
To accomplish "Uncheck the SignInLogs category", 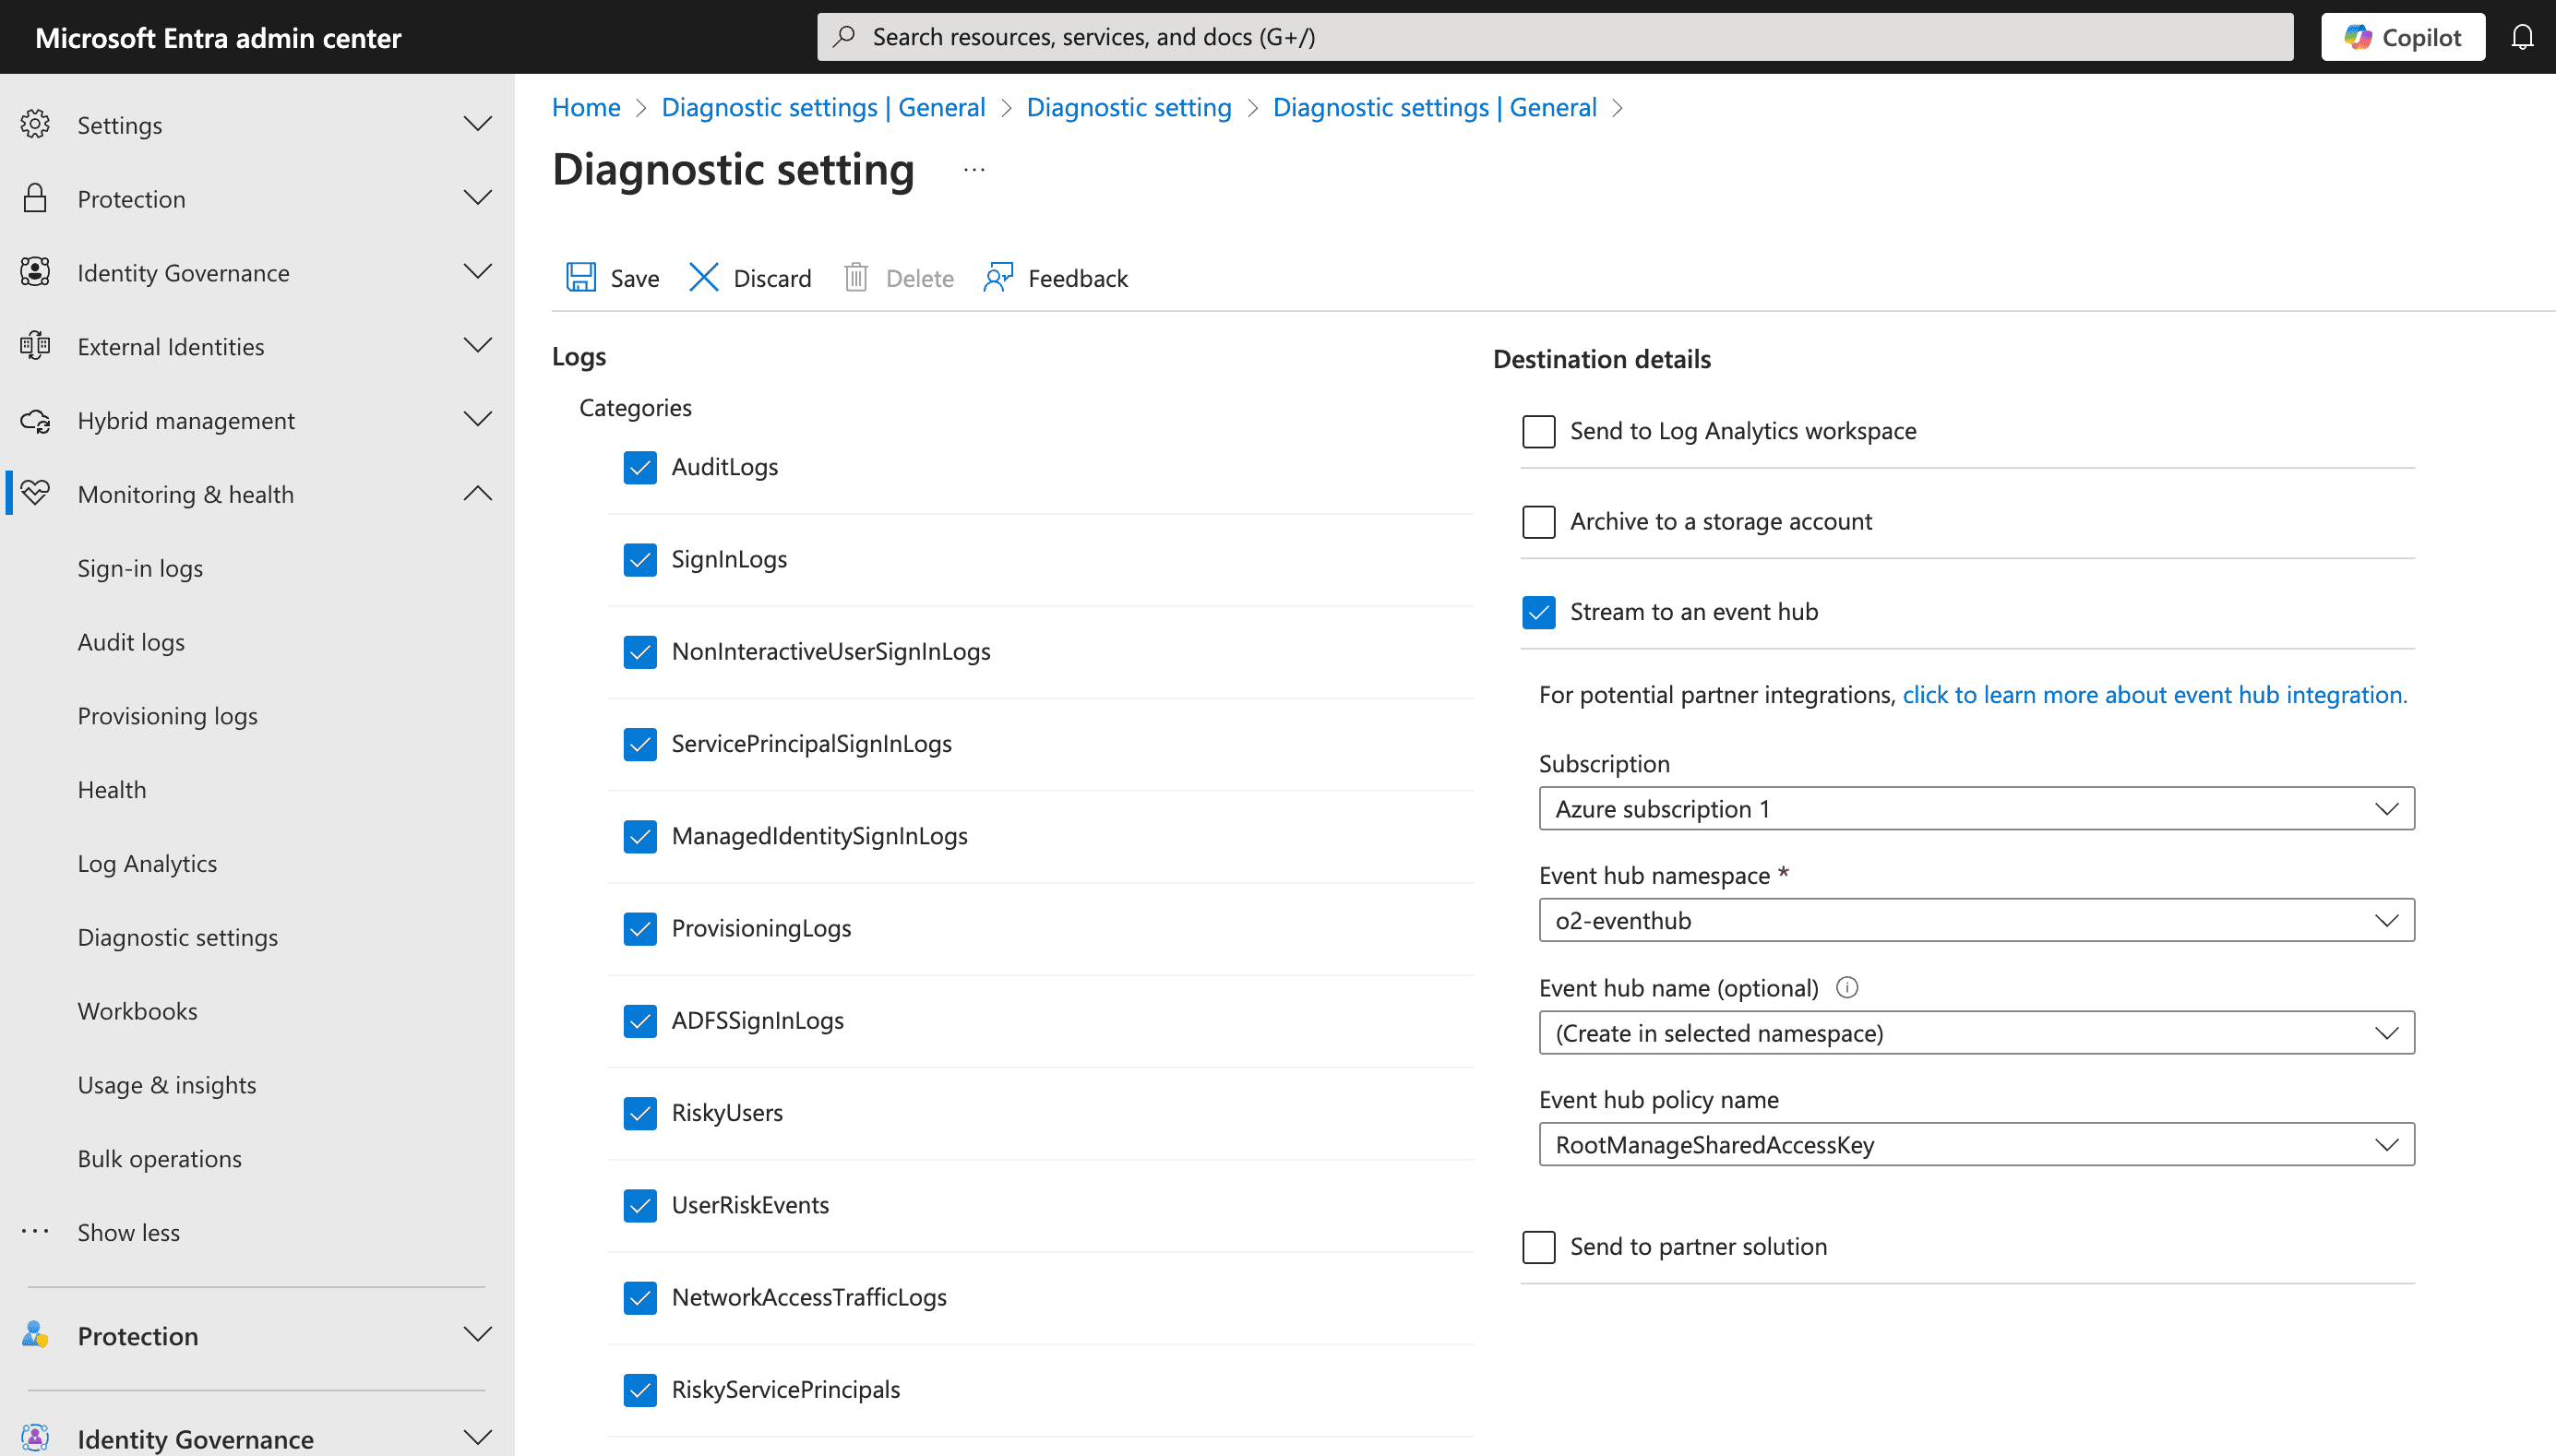I will 640,559.
